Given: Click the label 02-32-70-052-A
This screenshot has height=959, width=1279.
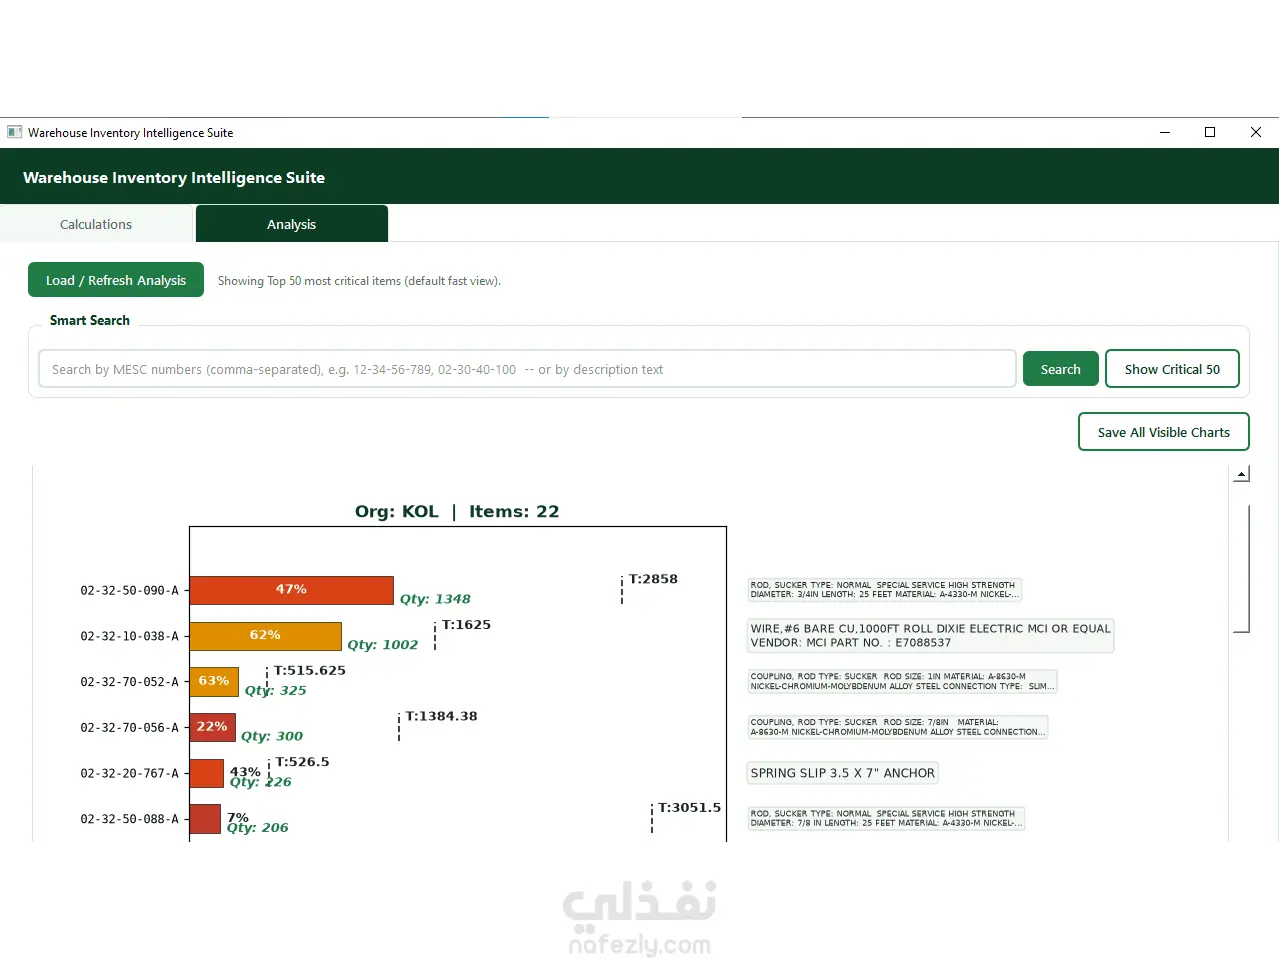Looking at the screenshot, I should pos(130,682).
